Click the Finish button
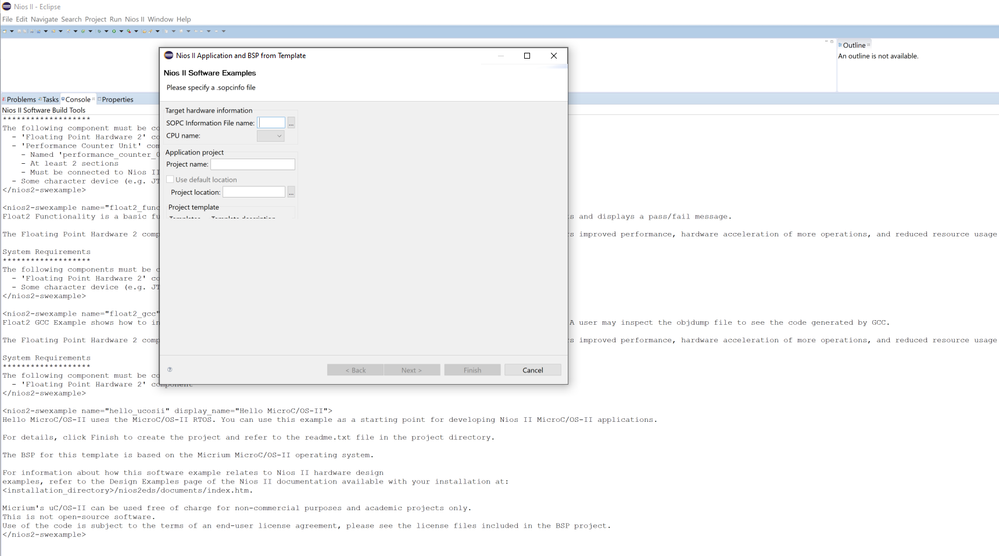Viewport: 999px width, 556px height. [472, 370]
